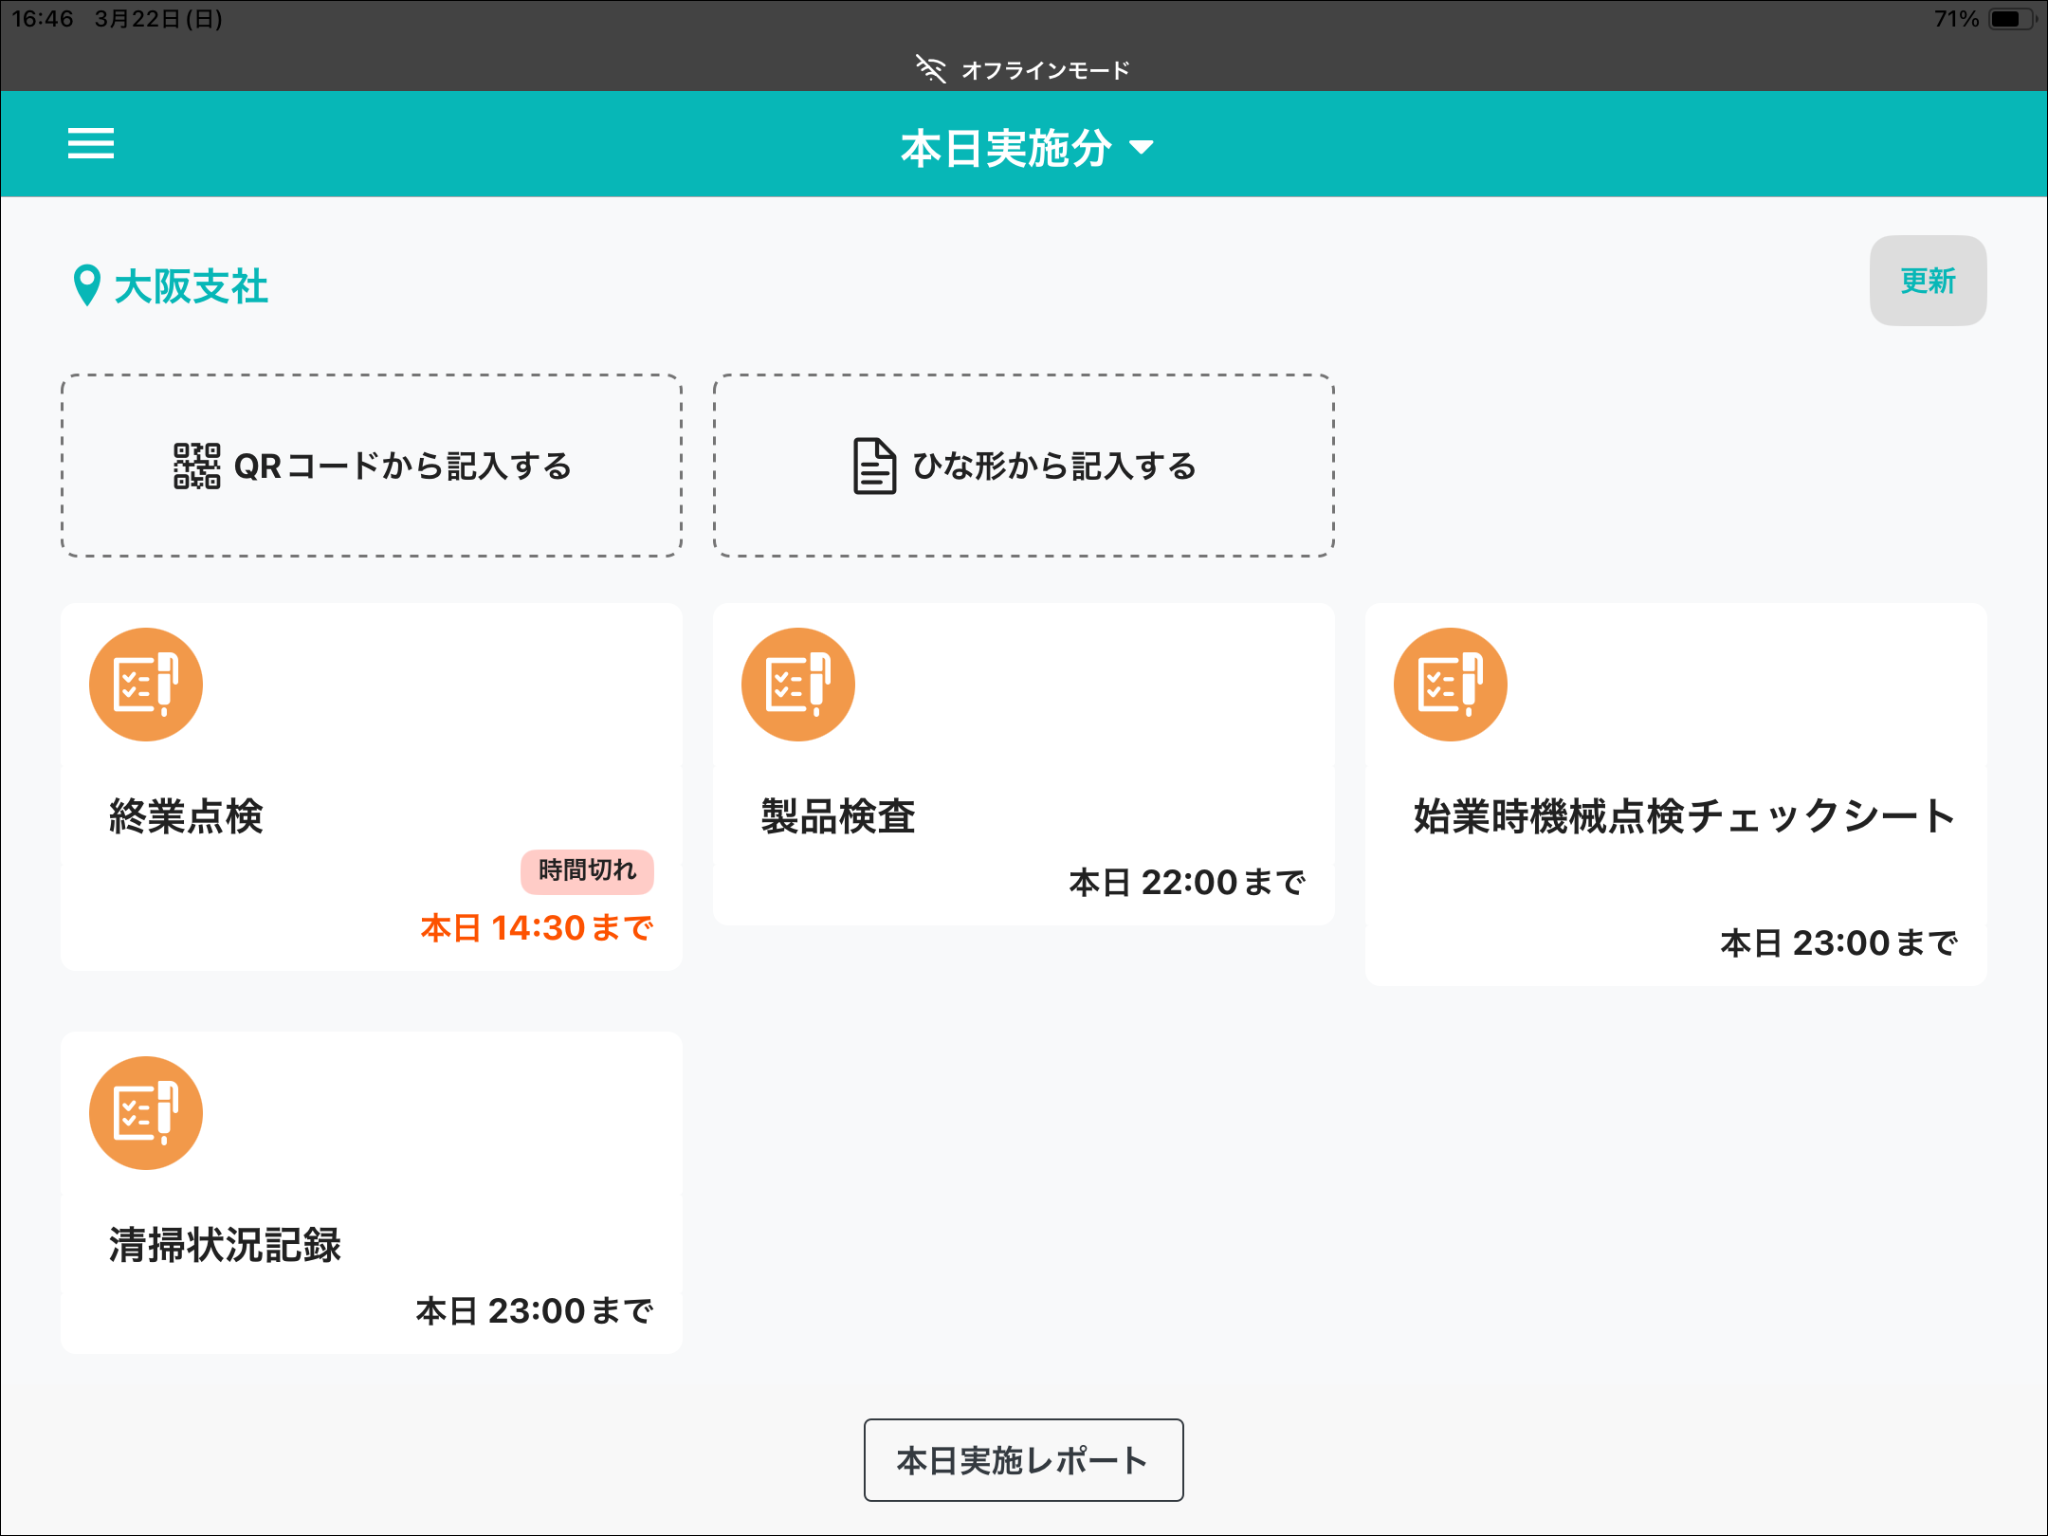
Task: Expand the 本日実施分 dropdown arrow
Action: click(1141, 148)
